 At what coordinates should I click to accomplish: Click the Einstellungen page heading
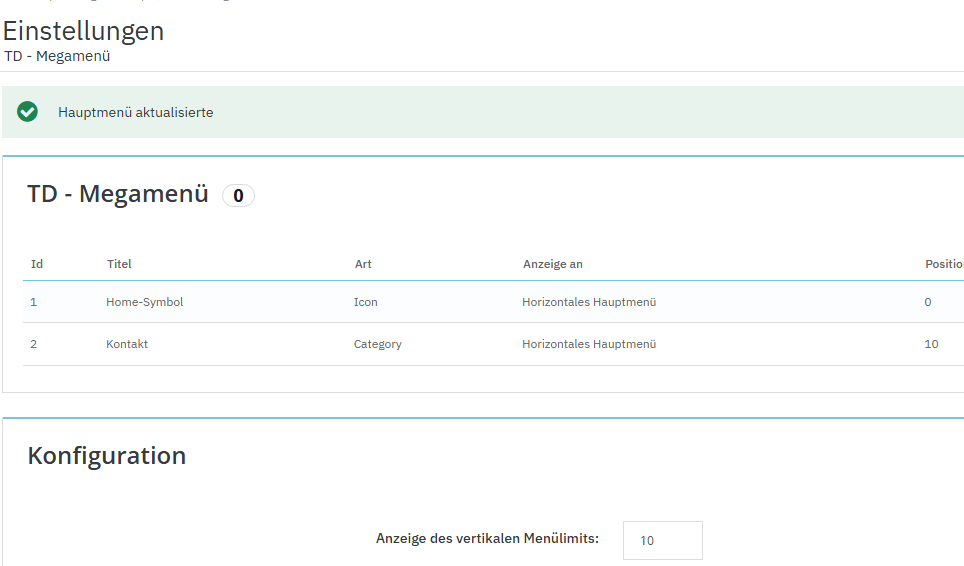(x=84, y=31)
